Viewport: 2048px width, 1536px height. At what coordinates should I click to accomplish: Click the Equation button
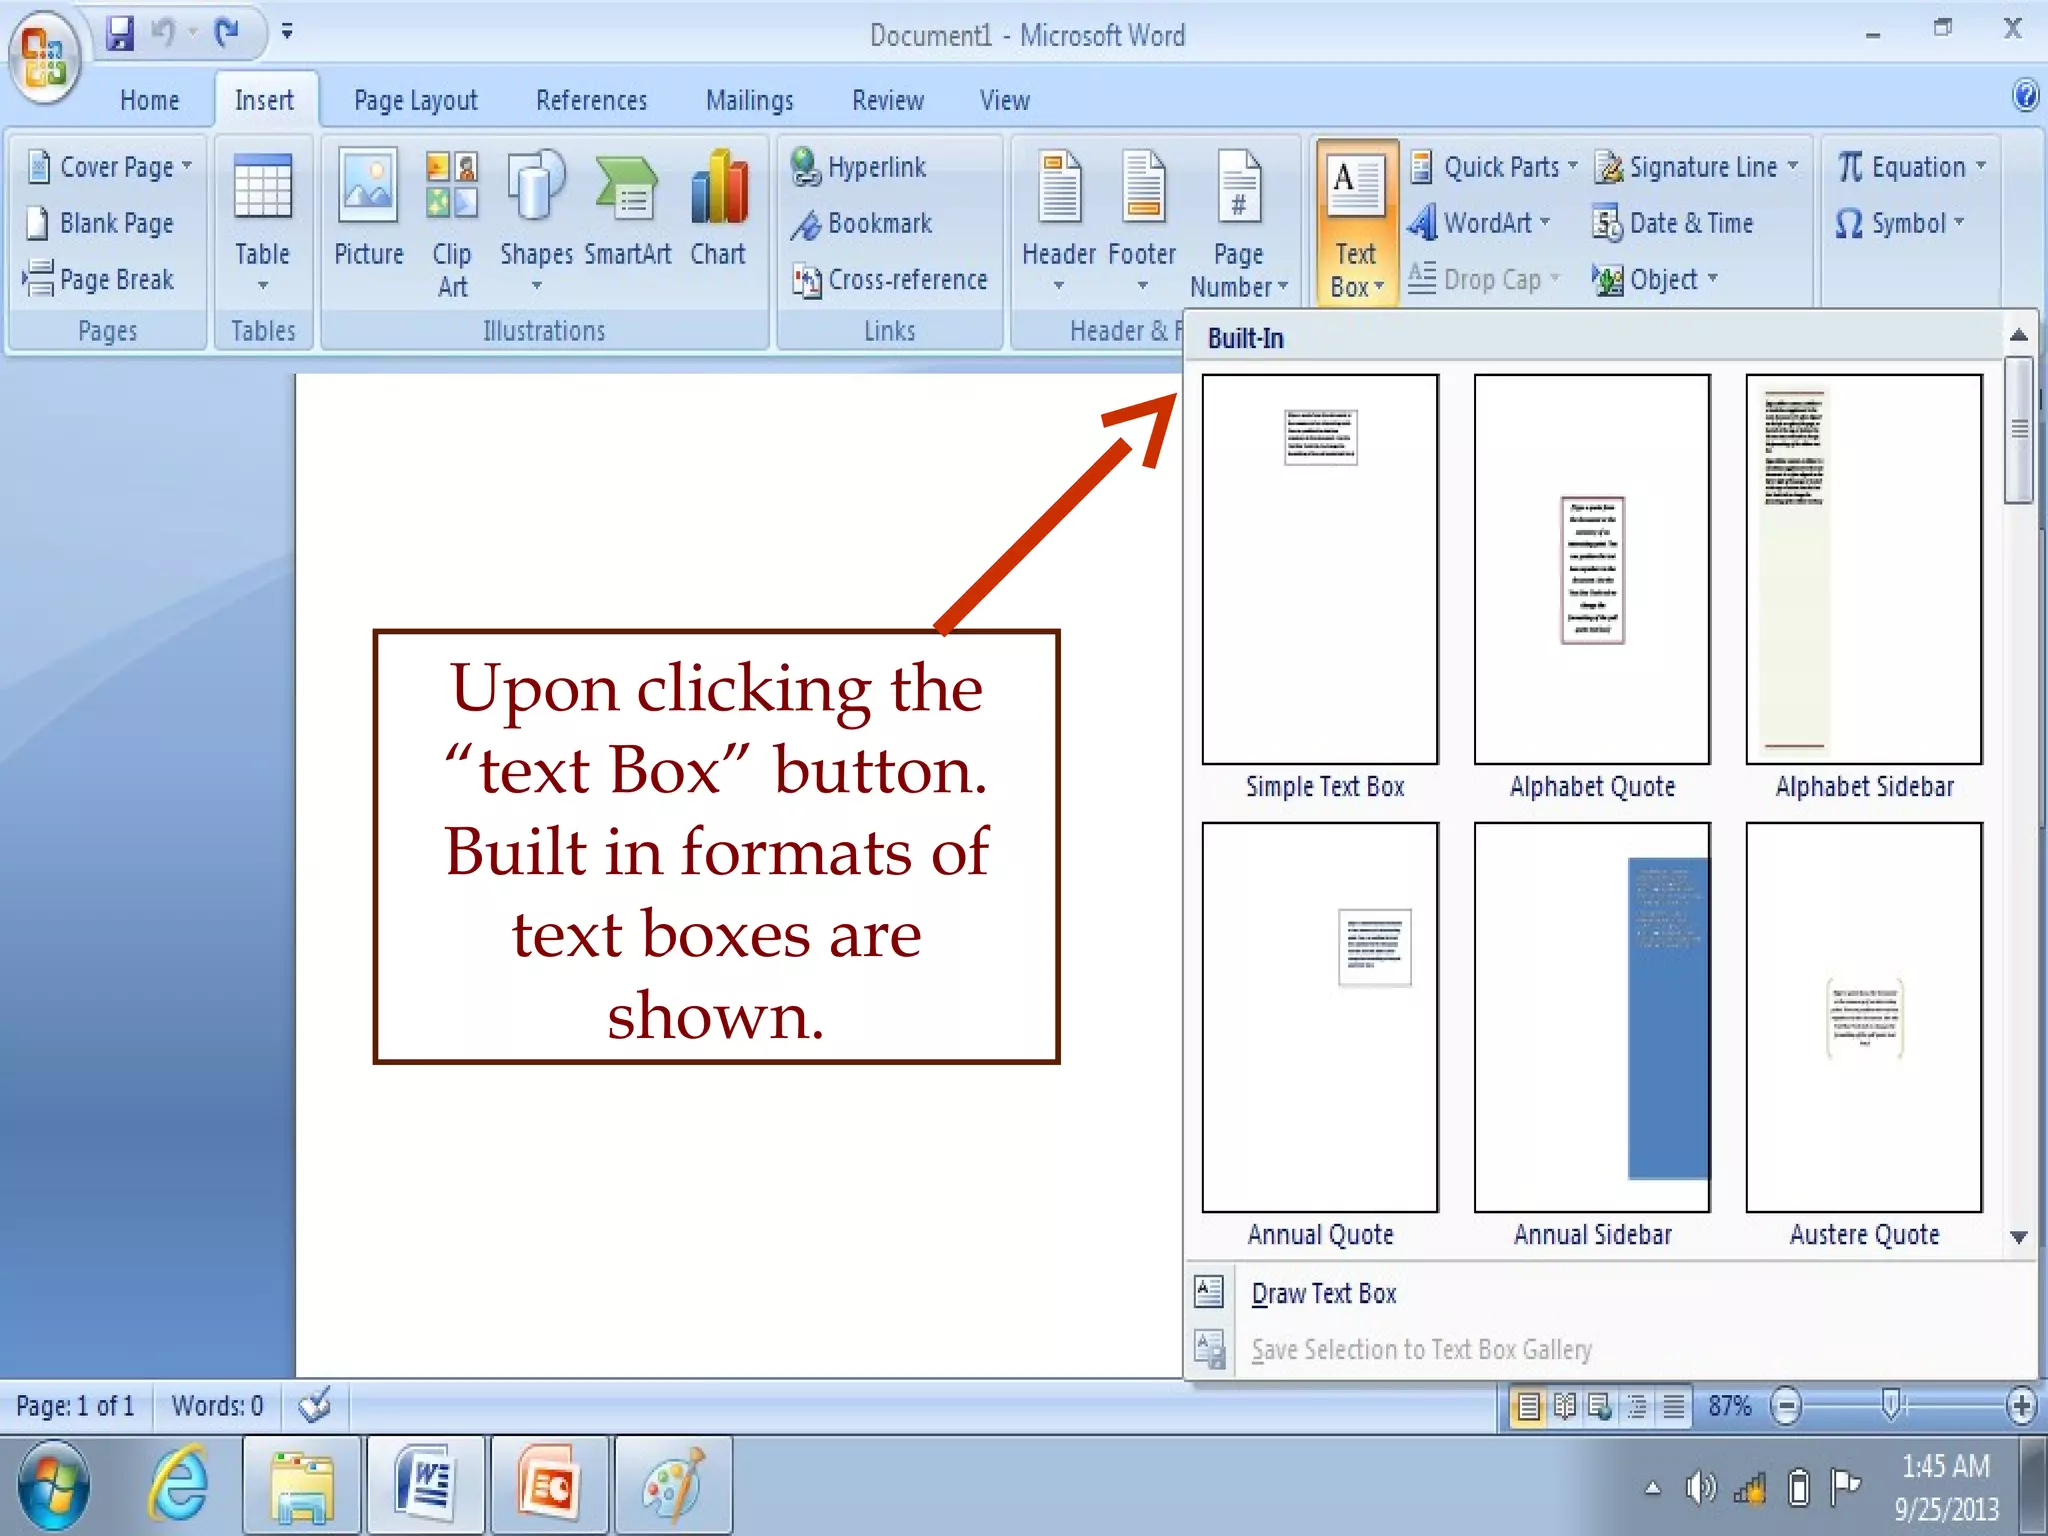(x=1911, y=167)
